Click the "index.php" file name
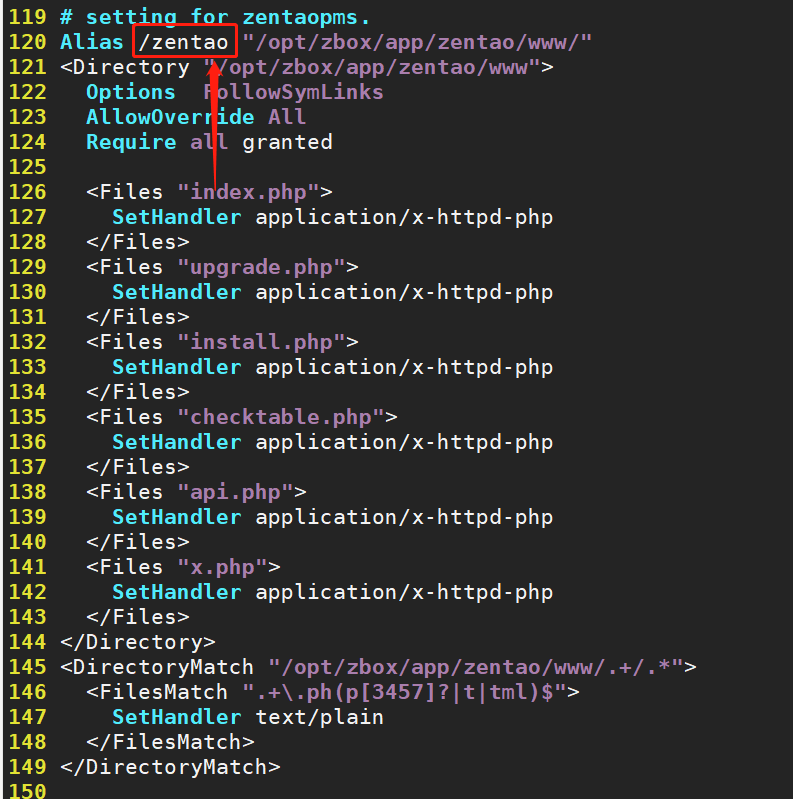Screen dimensions: 793x799 coord(248,192)
